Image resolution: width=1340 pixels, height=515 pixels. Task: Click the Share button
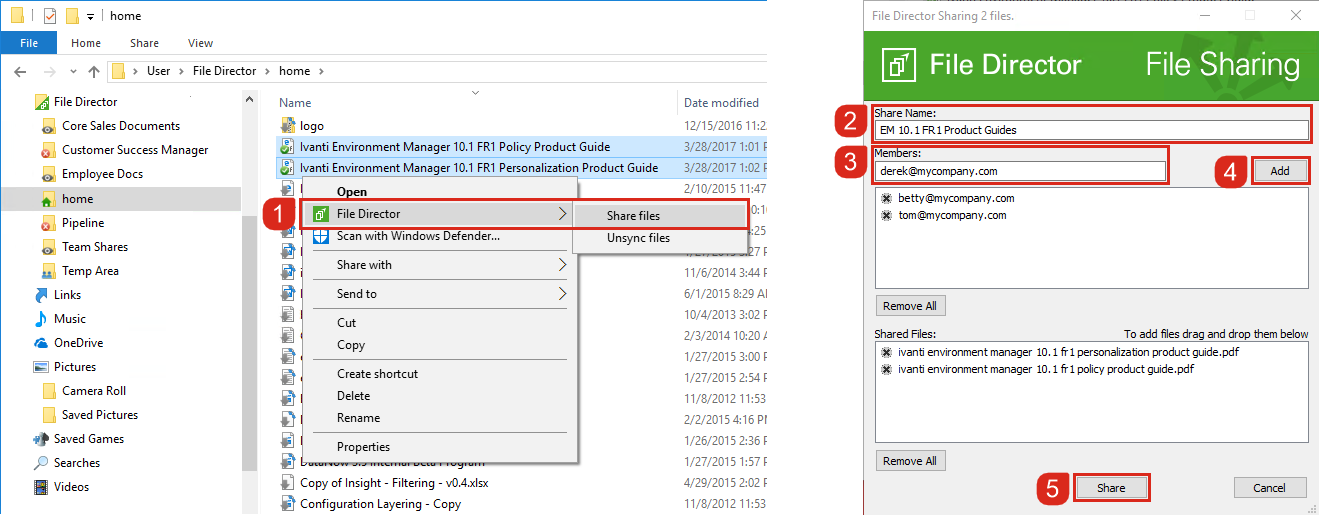coord(1110,488)
